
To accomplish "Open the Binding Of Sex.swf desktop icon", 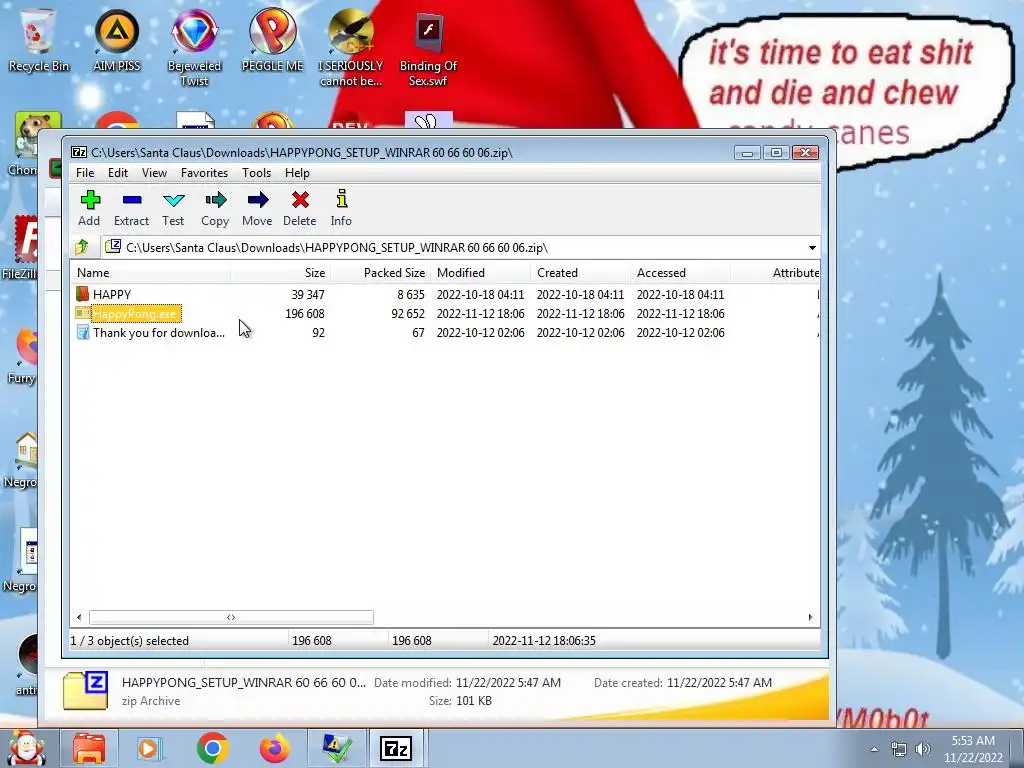I will [x=428, y=47].
